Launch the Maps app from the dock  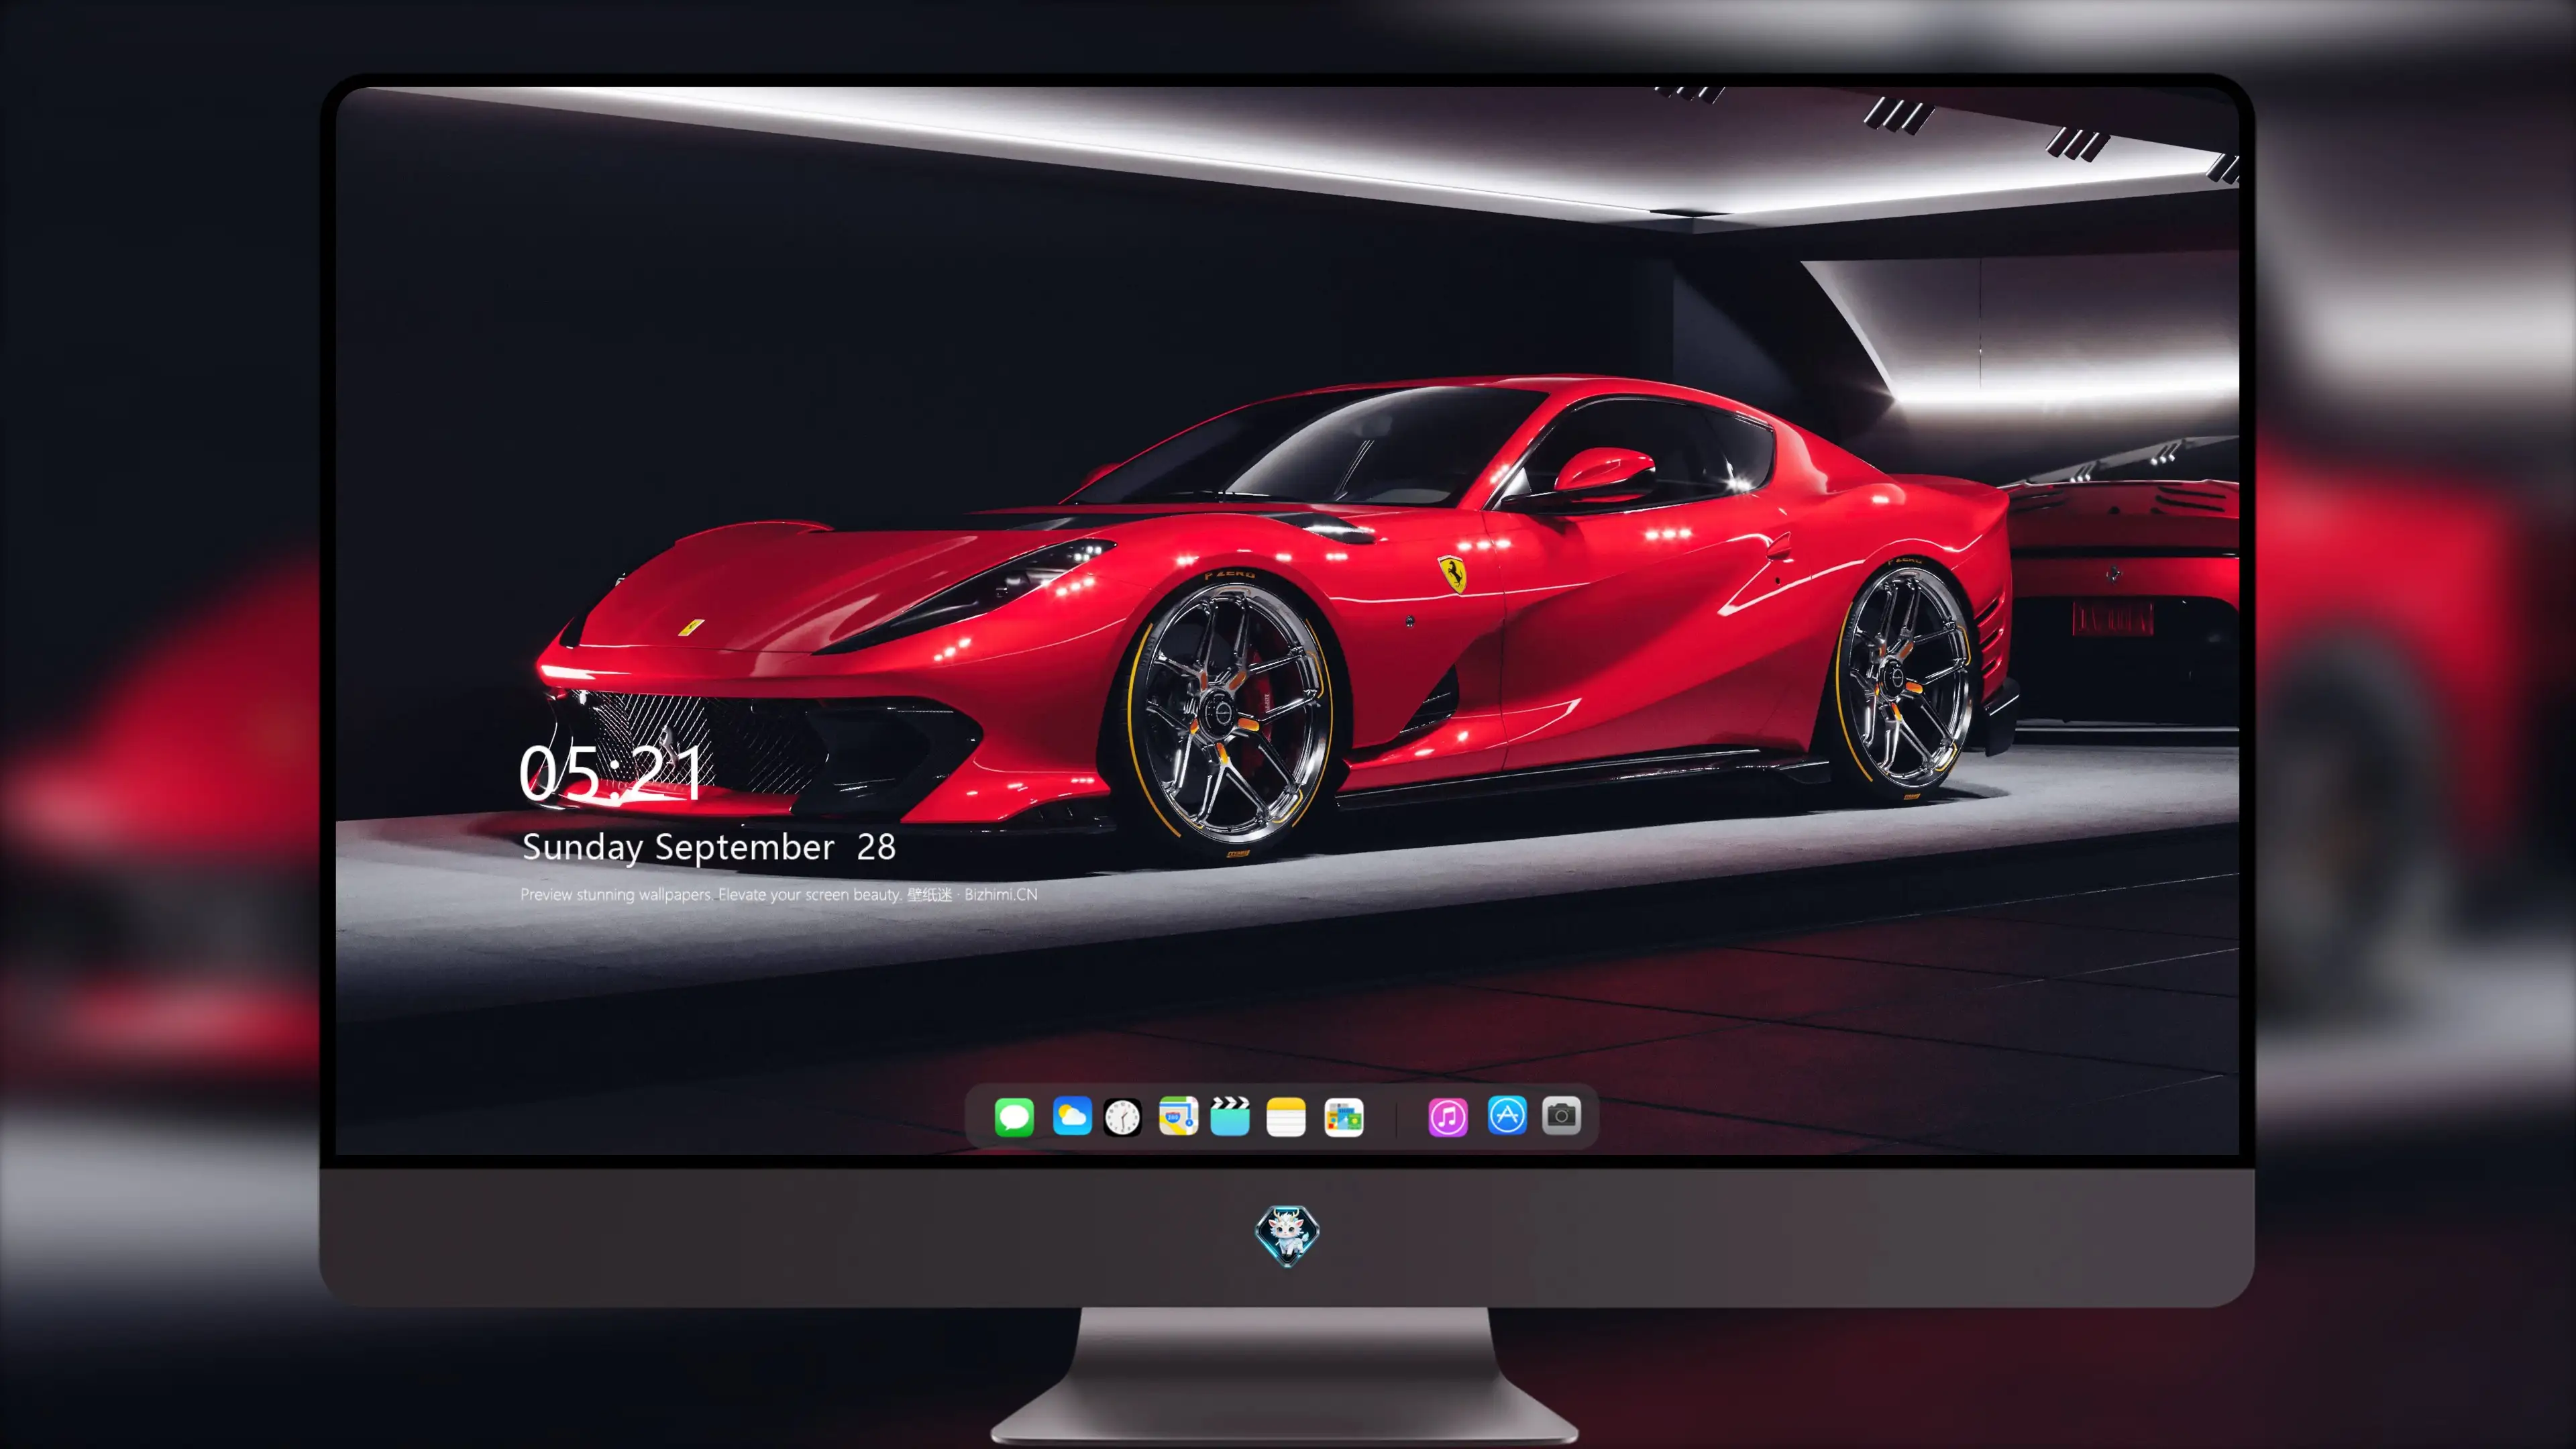[x=1178, y=1116]
